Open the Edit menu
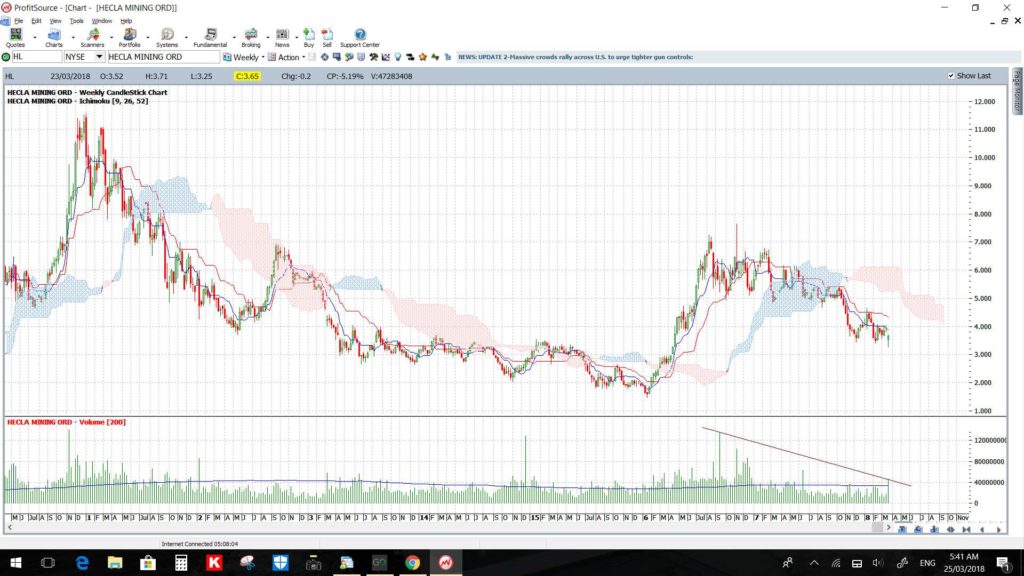The height and width of the screenshot is (576, 1024). tap(36, 21)
